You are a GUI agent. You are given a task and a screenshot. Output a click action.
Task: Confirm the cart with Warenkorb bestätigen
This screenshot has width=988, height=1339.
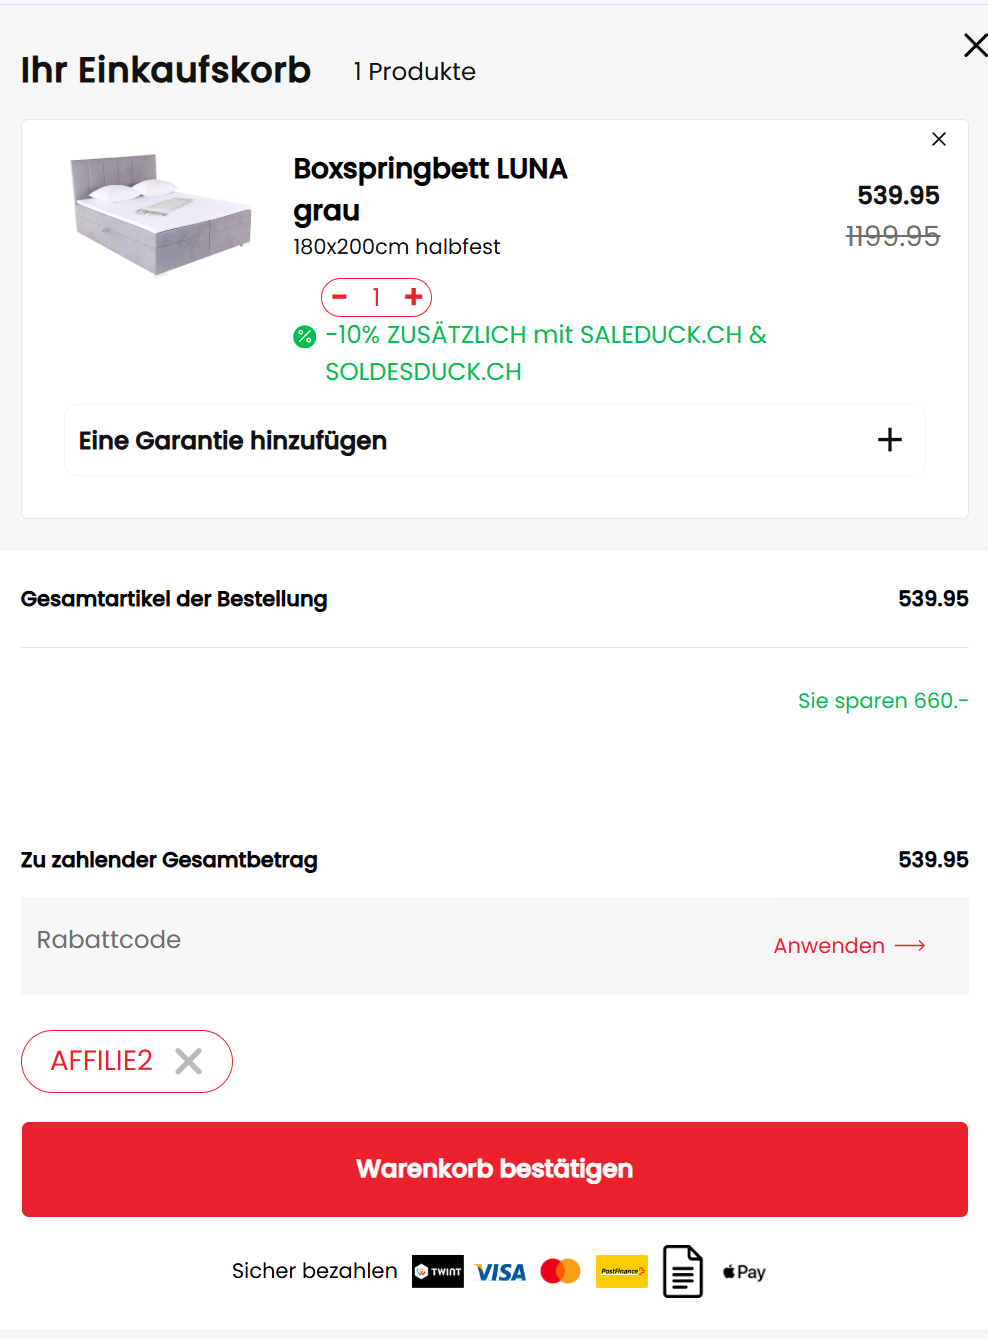pyautogui.click(x=494, y=1169)
